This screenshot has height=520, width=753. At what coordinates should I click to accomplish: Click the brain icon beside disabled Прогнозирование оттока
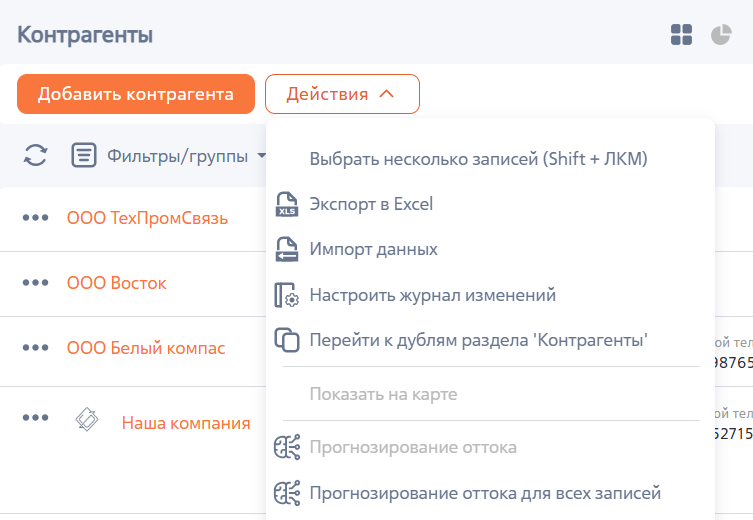287,447
